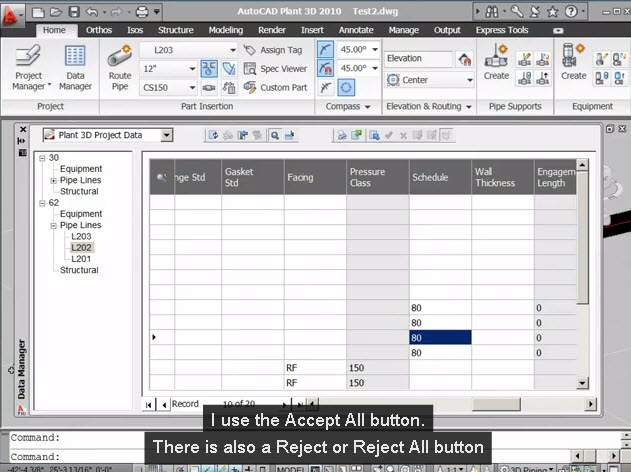Toggle the highlighted pipe fitting insertion button
Viewport: 631px width, 472px height.
(x=209, y=69)
